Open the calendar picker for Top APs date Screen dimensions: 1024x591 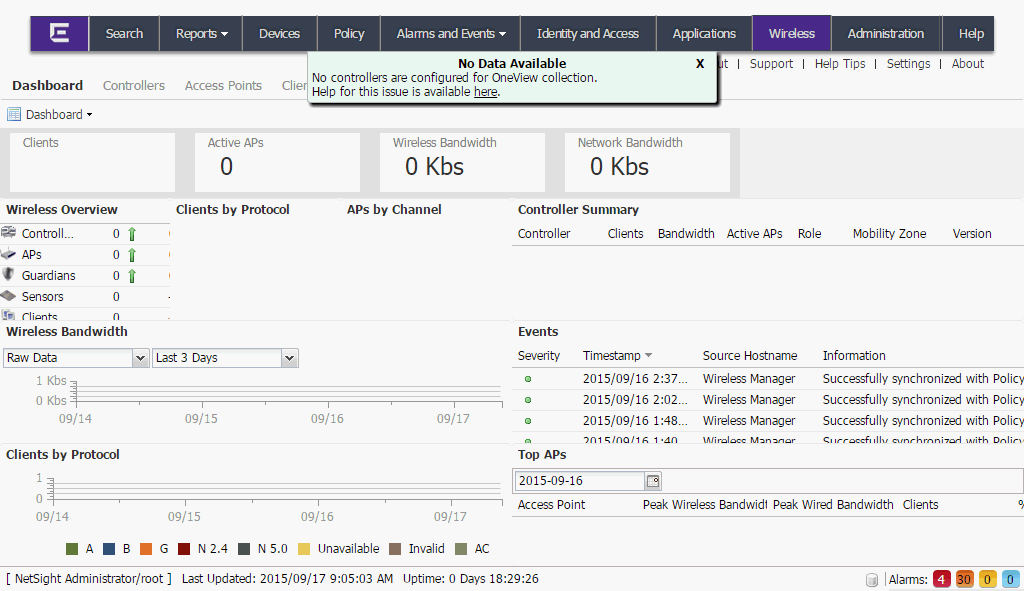click(x=652, y=481)
